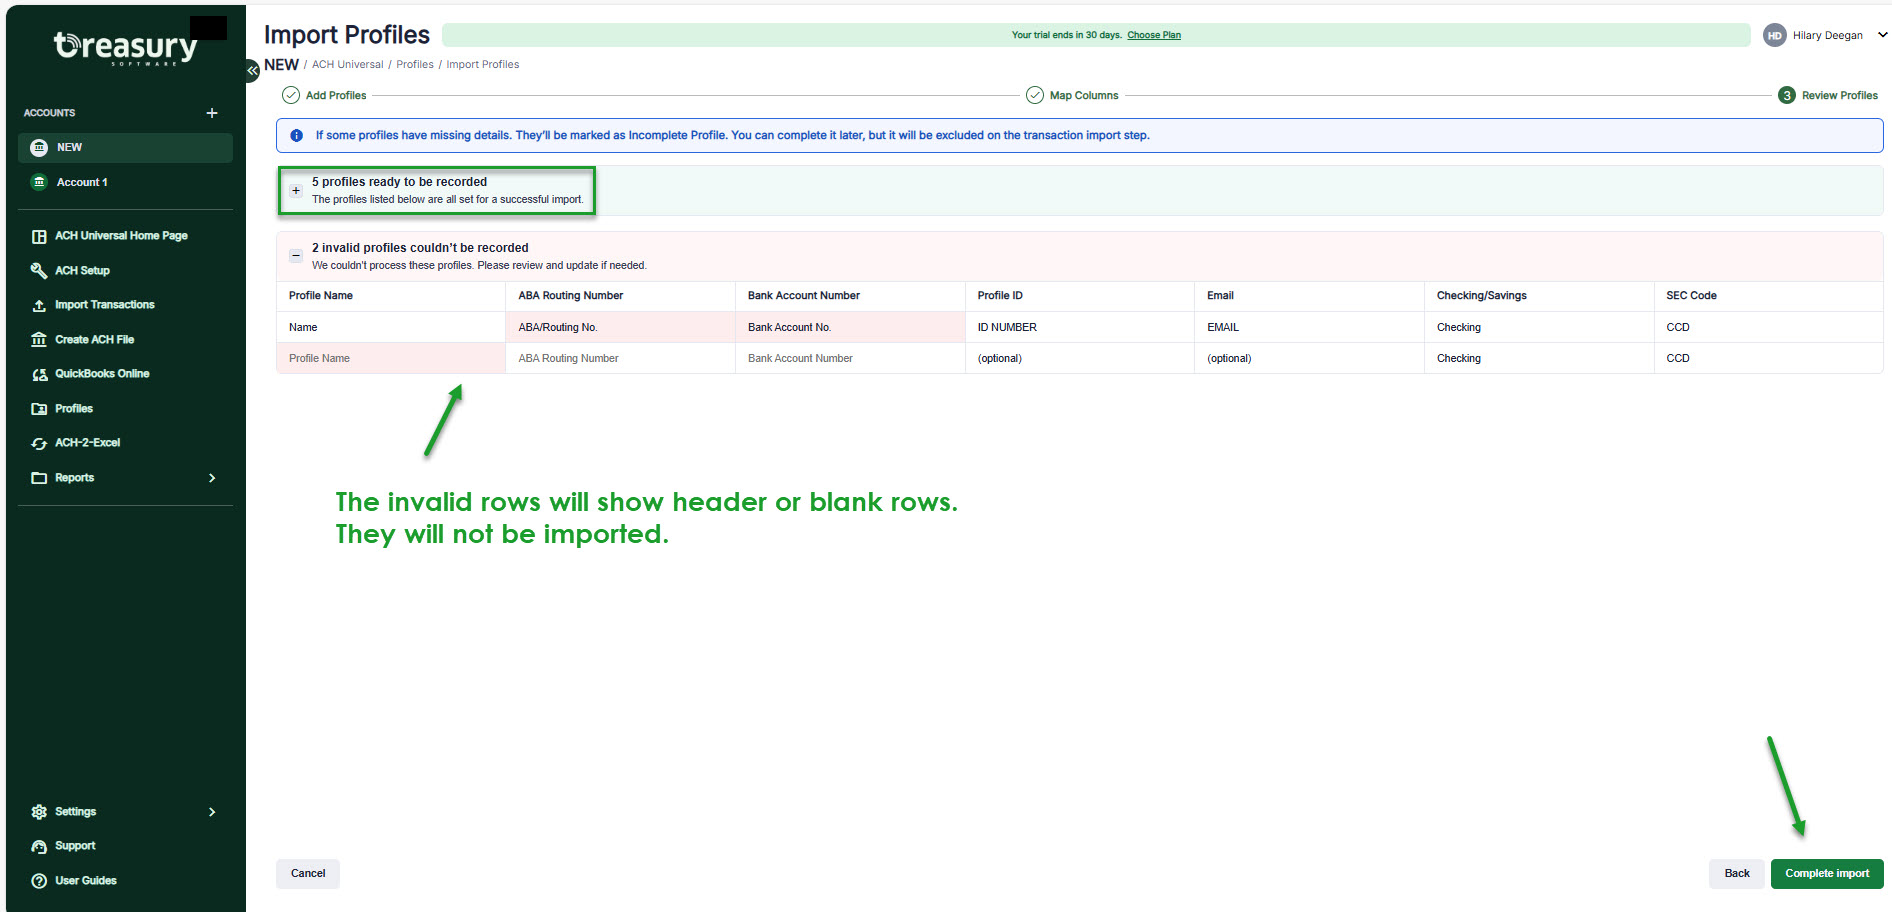Navigate to Profiles in the breadcrumb
This screenshot has height=912, width=1892.
coord(415,64)
